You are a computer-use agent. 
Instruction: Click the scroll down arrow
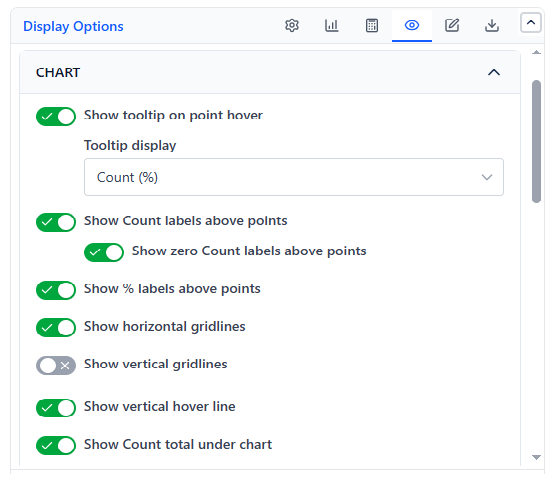coord(536,457)
